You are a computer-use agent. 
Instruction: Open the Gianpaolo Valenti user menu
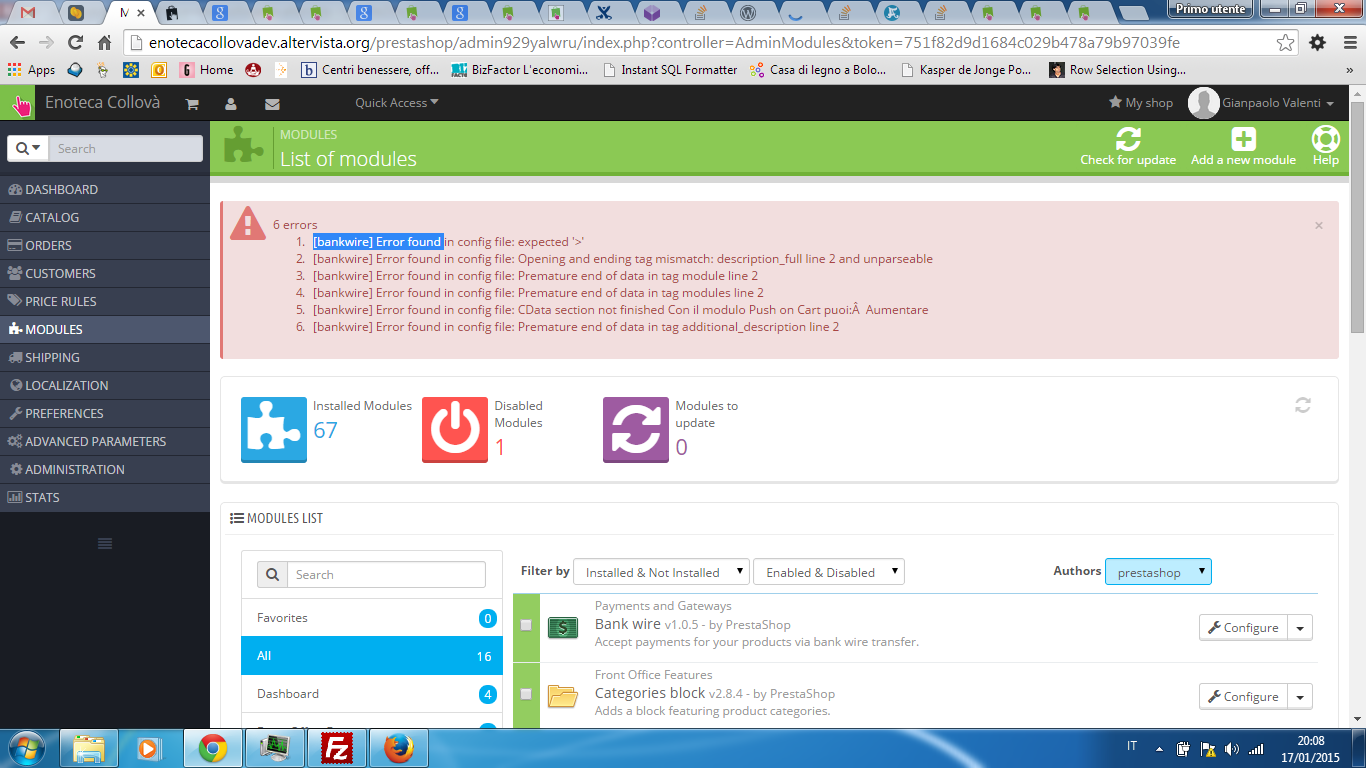point(1261,103)
